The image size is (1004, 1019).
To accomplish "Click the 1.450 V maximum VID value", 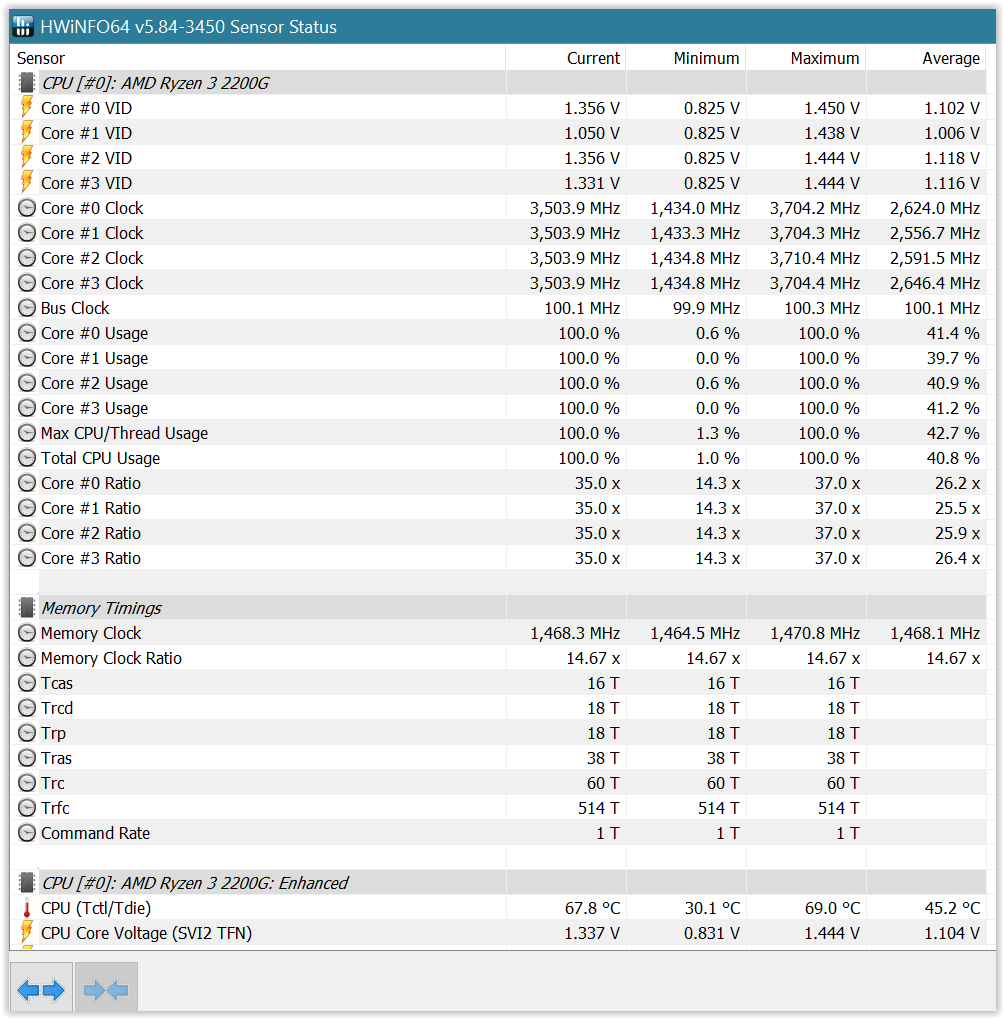I will click(x=832, y=108).
